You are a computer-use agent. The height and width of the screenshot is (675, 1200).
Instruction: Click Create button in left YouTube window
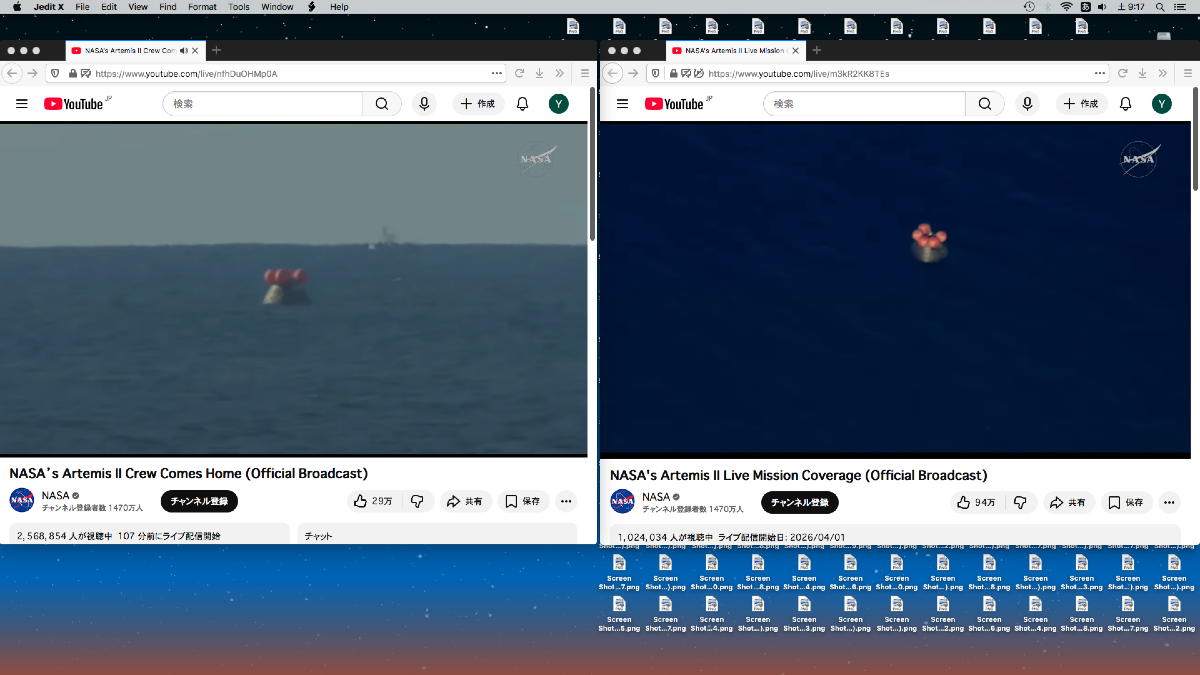478,104
